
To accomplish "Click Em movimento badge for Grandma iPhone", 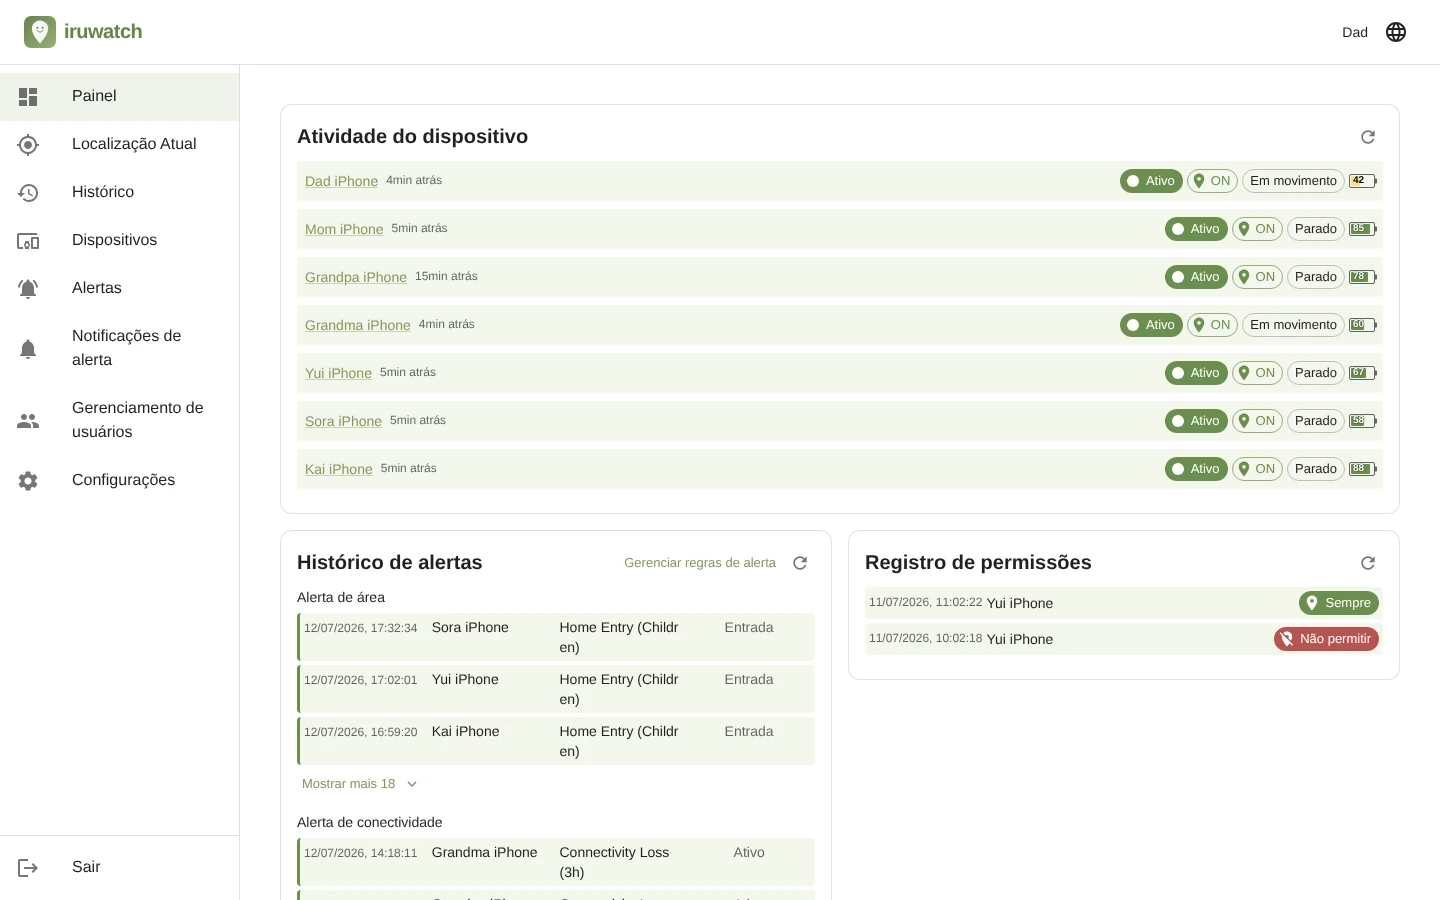I will 1293,325.
